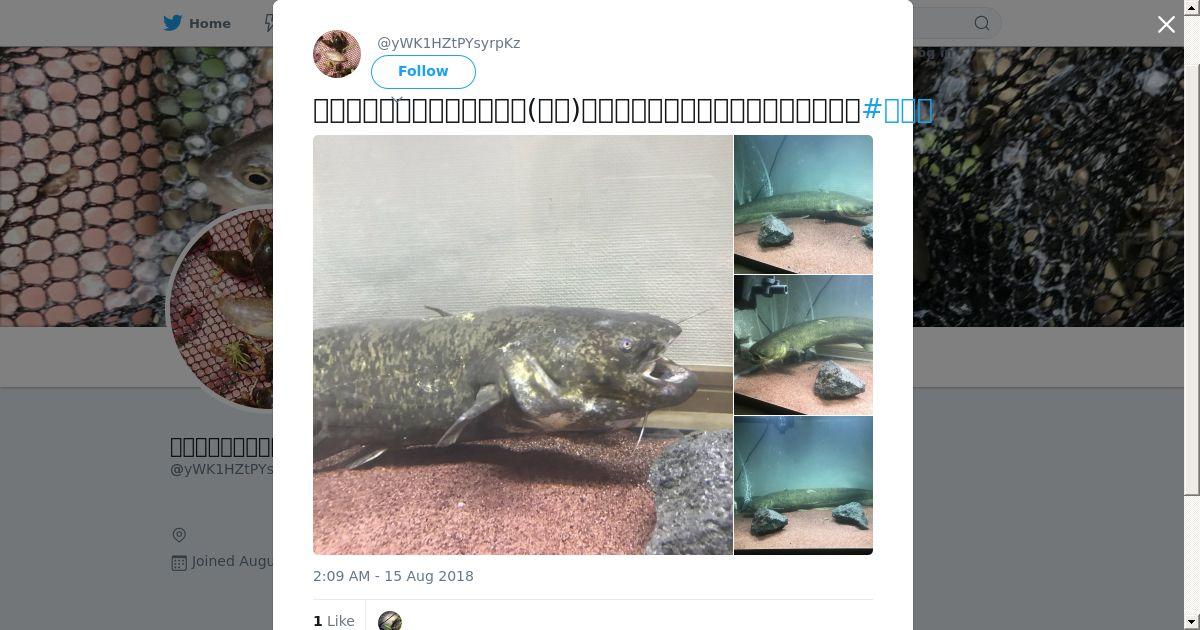The width and height of the screenshot is (1200, 630).
Task: Click the search magnifier icon
Action: tap(982, 23)
